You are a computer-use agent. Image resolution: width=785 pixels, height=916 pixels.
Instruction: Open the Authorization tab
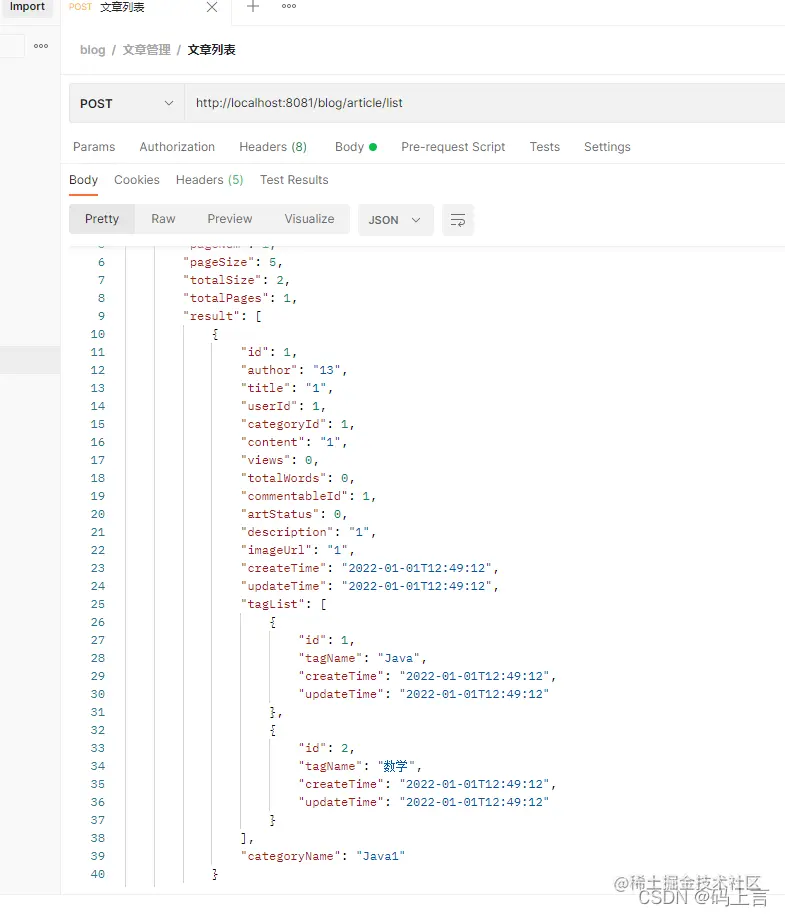pos(177,147)
